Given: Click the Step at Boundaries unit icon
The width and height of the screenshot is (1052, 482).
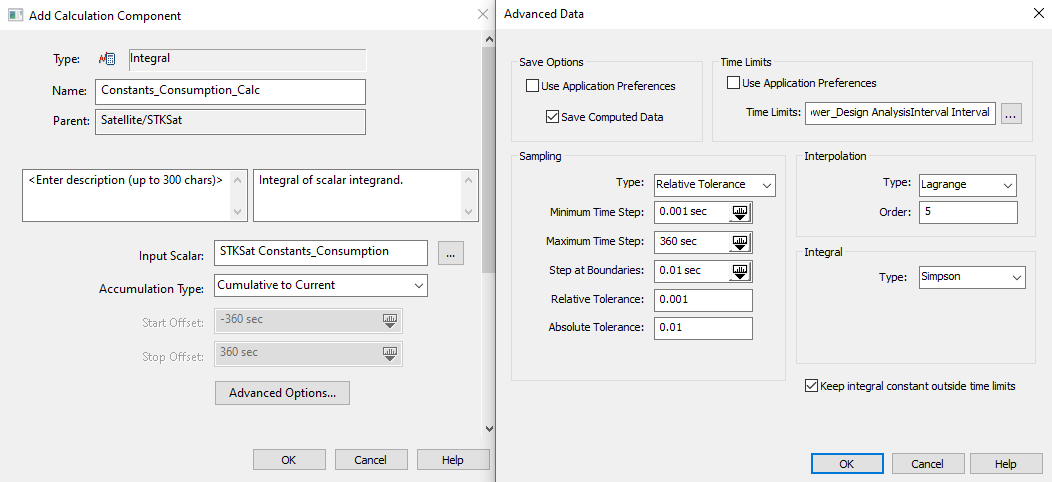Looking at the screenshot, I should (x=740, y=271).
